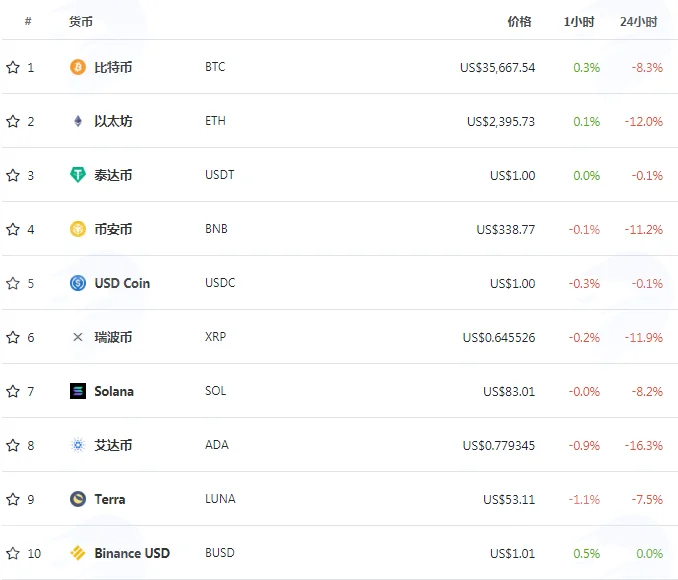
Task: Click the XRP cross-shaped icon
Action: [x=78, y=337]
